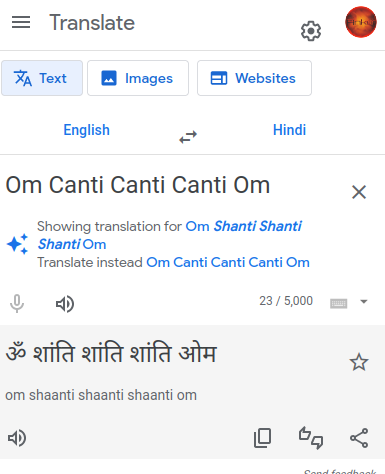Select English as the source language

tap(87, 130)
